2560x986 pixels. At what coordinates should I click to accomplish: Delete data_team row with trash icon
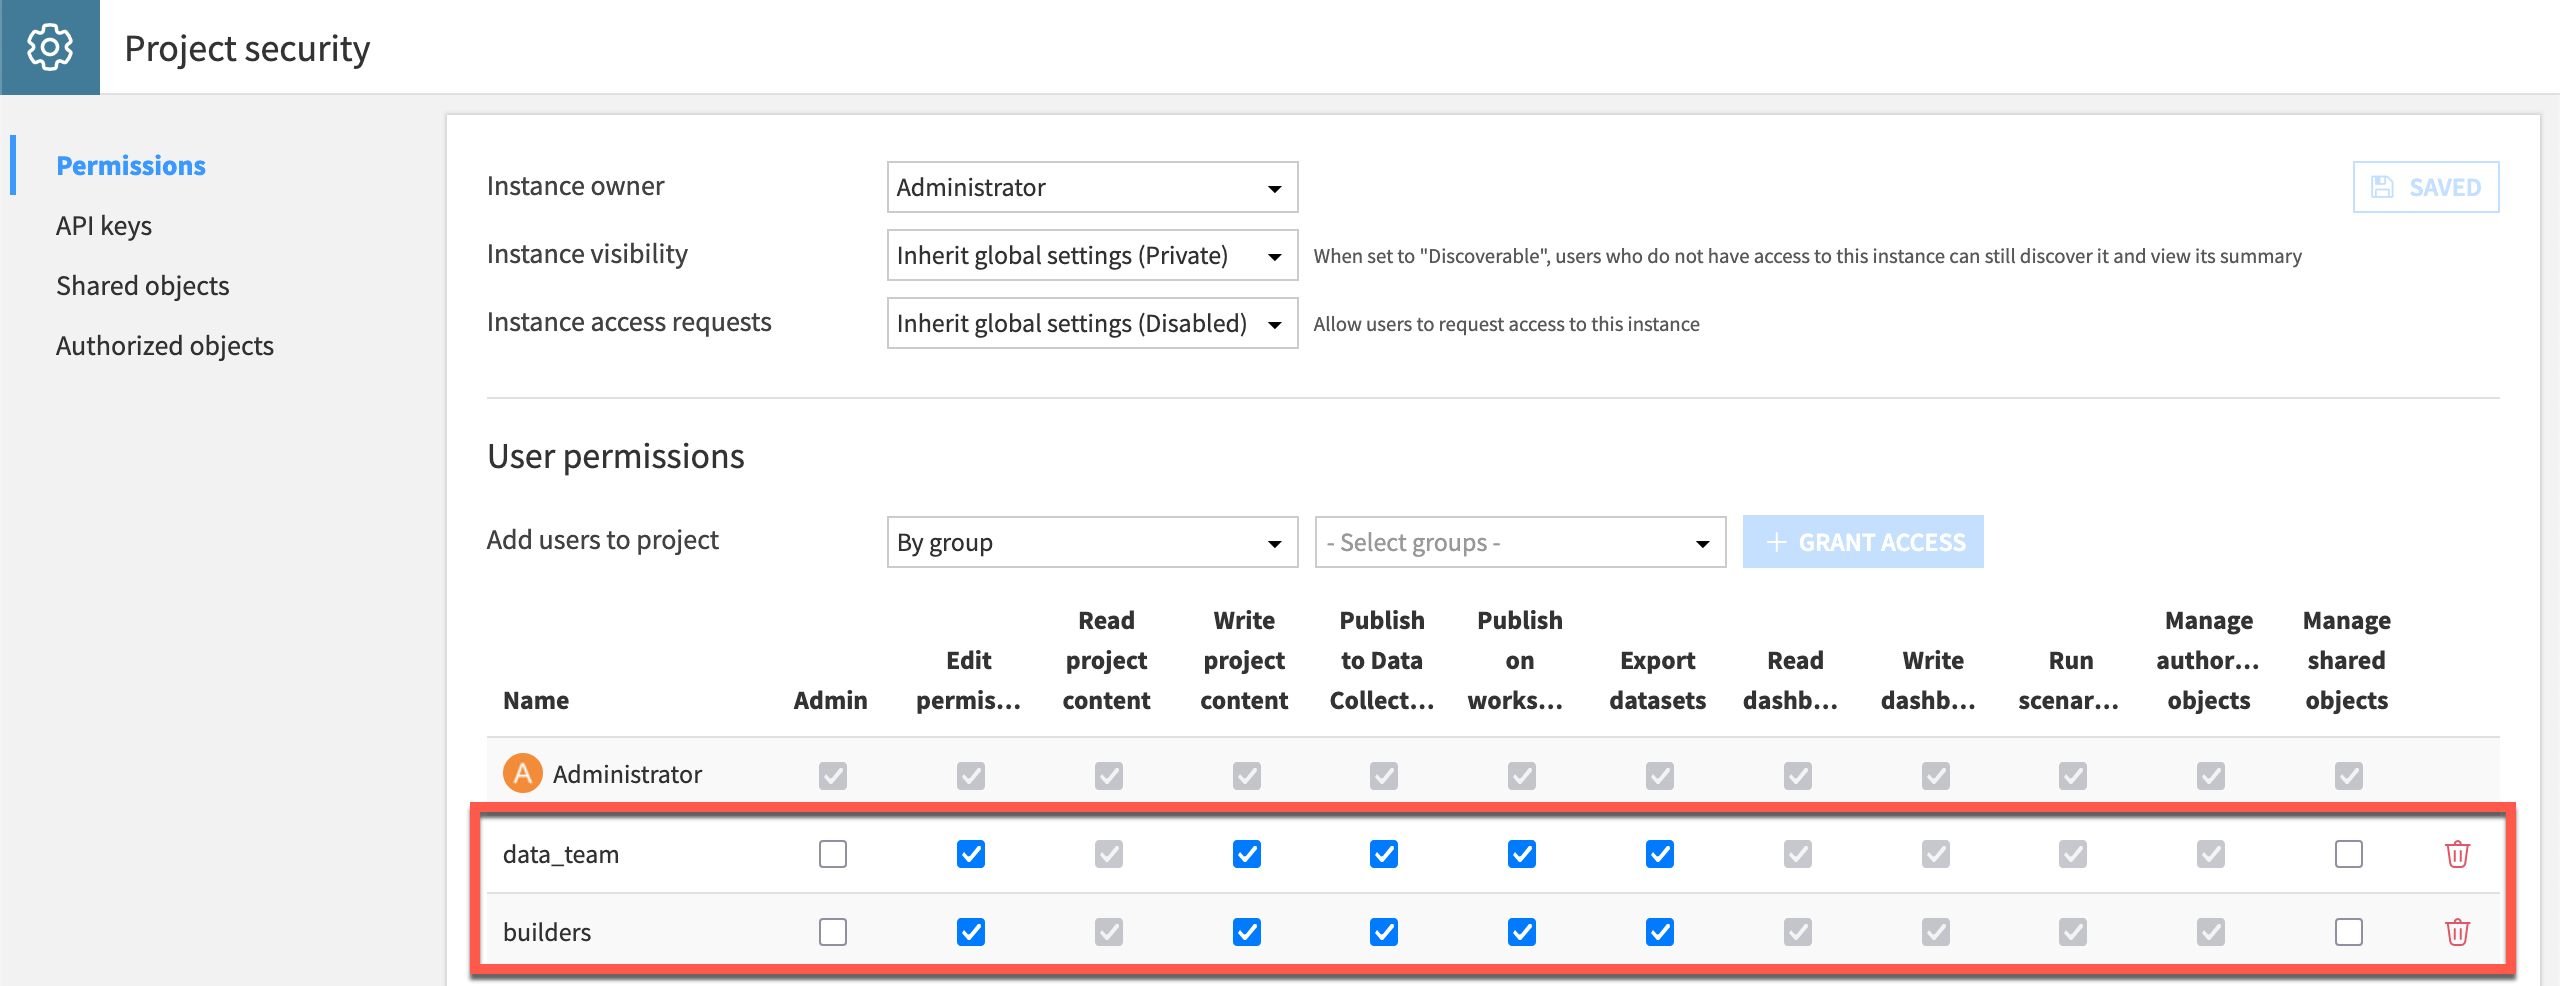tap(2457, 854)
